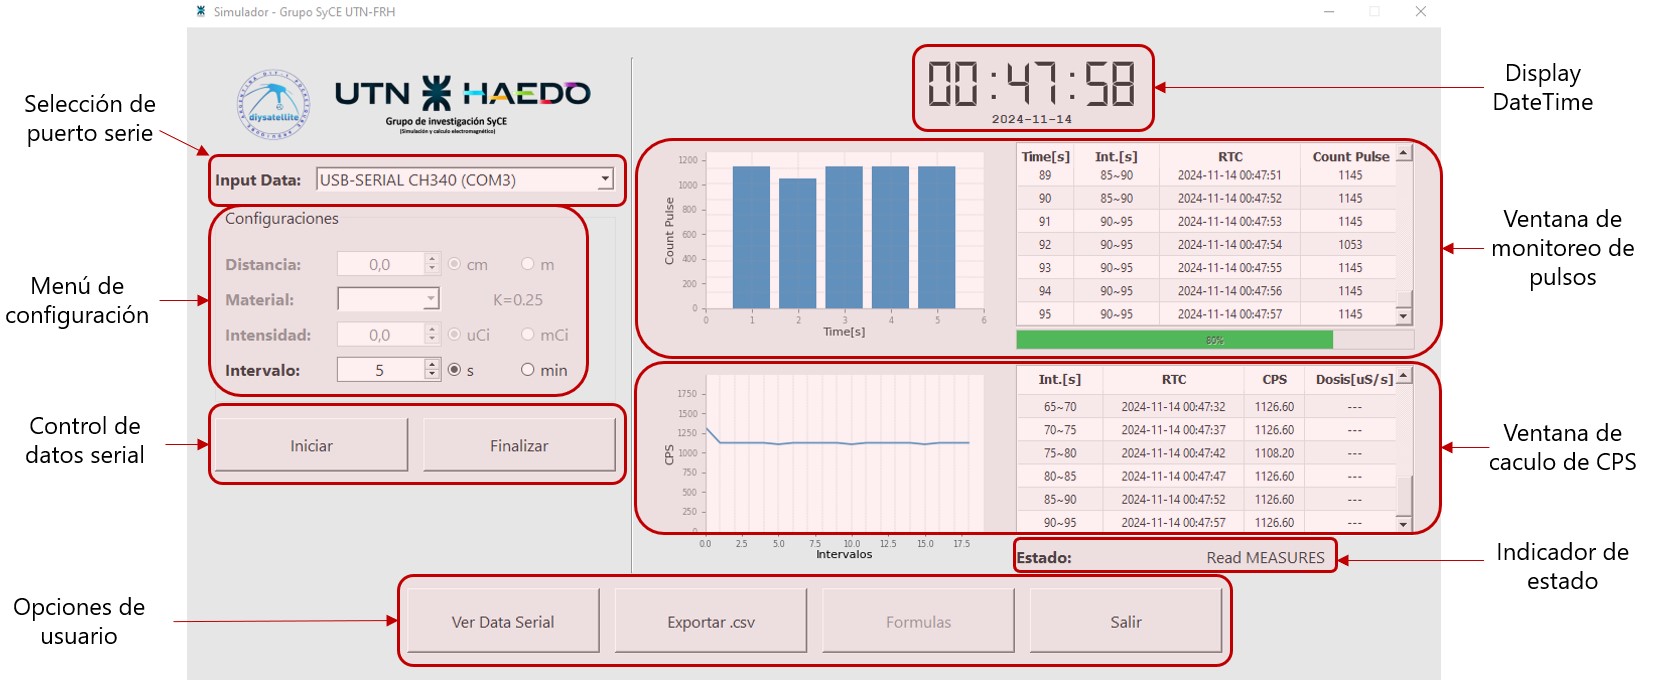1662x680 pixels.
Task: Click the pulse table RTC column header
Action: tap(1231, 156)
